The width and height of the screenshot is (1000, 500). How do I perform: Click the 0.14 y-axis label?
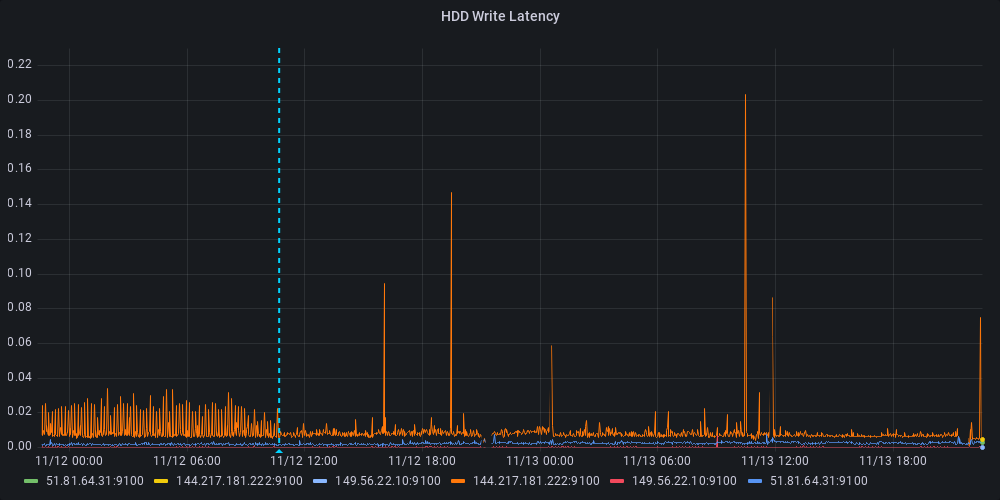point(20,204)
